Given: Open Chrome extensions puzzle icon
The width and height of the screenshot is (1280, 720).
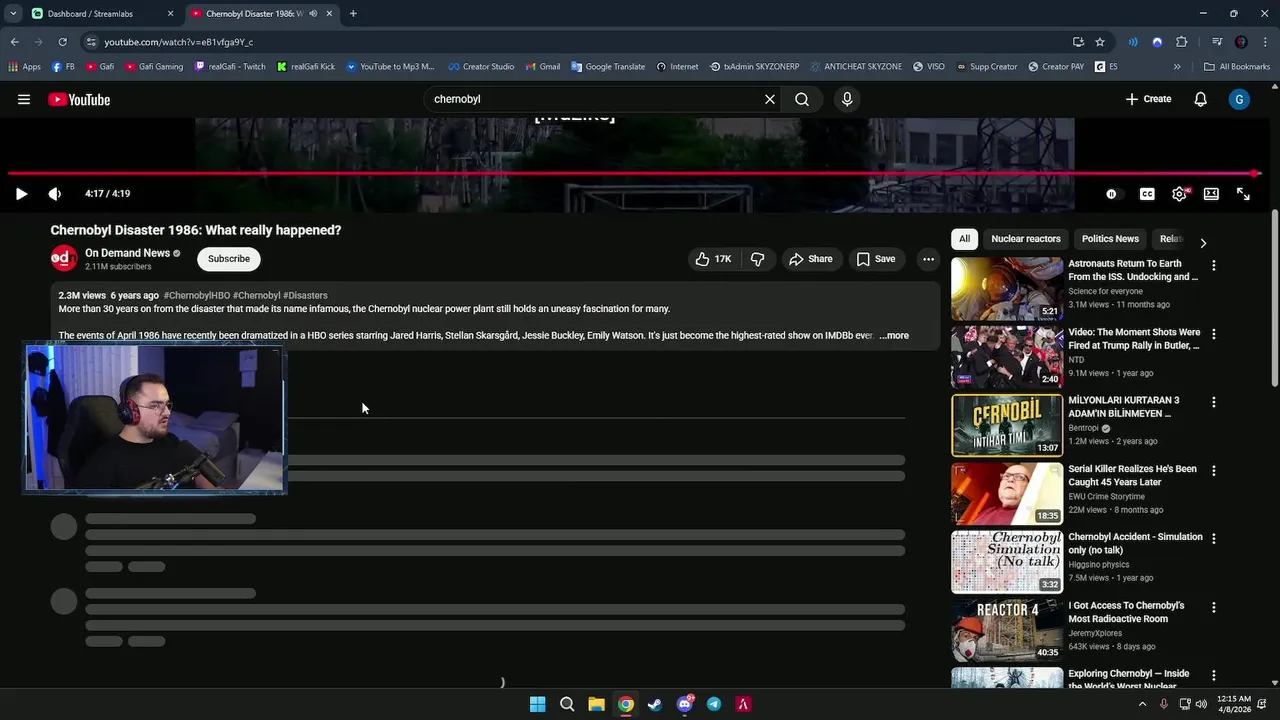Looking at the screenshot, I should click(x=1182, y=42).
